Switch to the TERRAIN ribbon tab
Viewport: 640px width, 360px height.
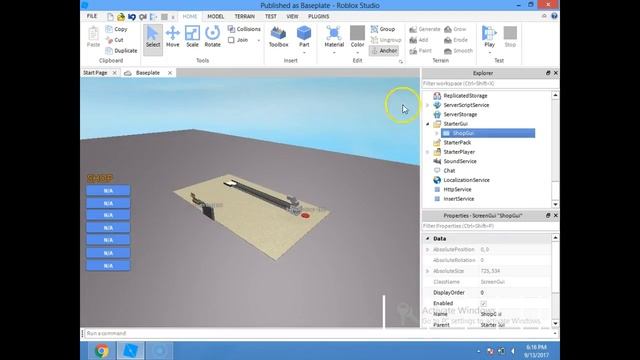(x=244, y=16)
